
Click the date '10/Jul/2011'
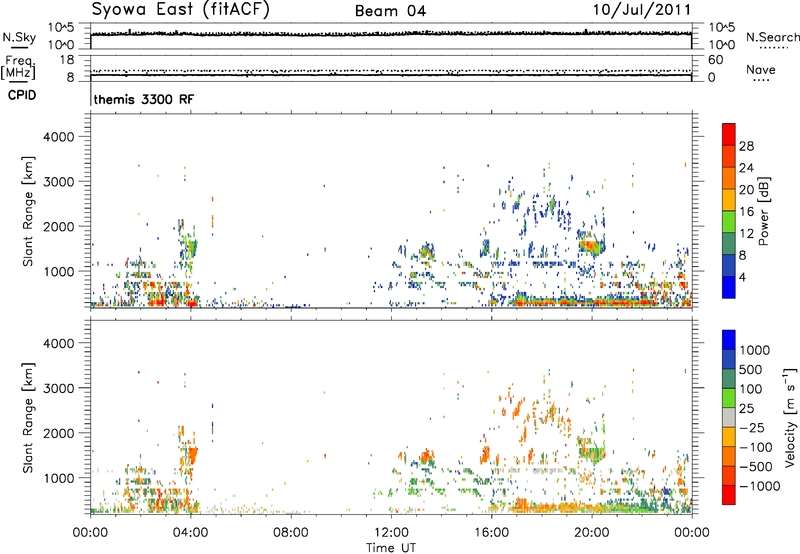tap(642, 10)
